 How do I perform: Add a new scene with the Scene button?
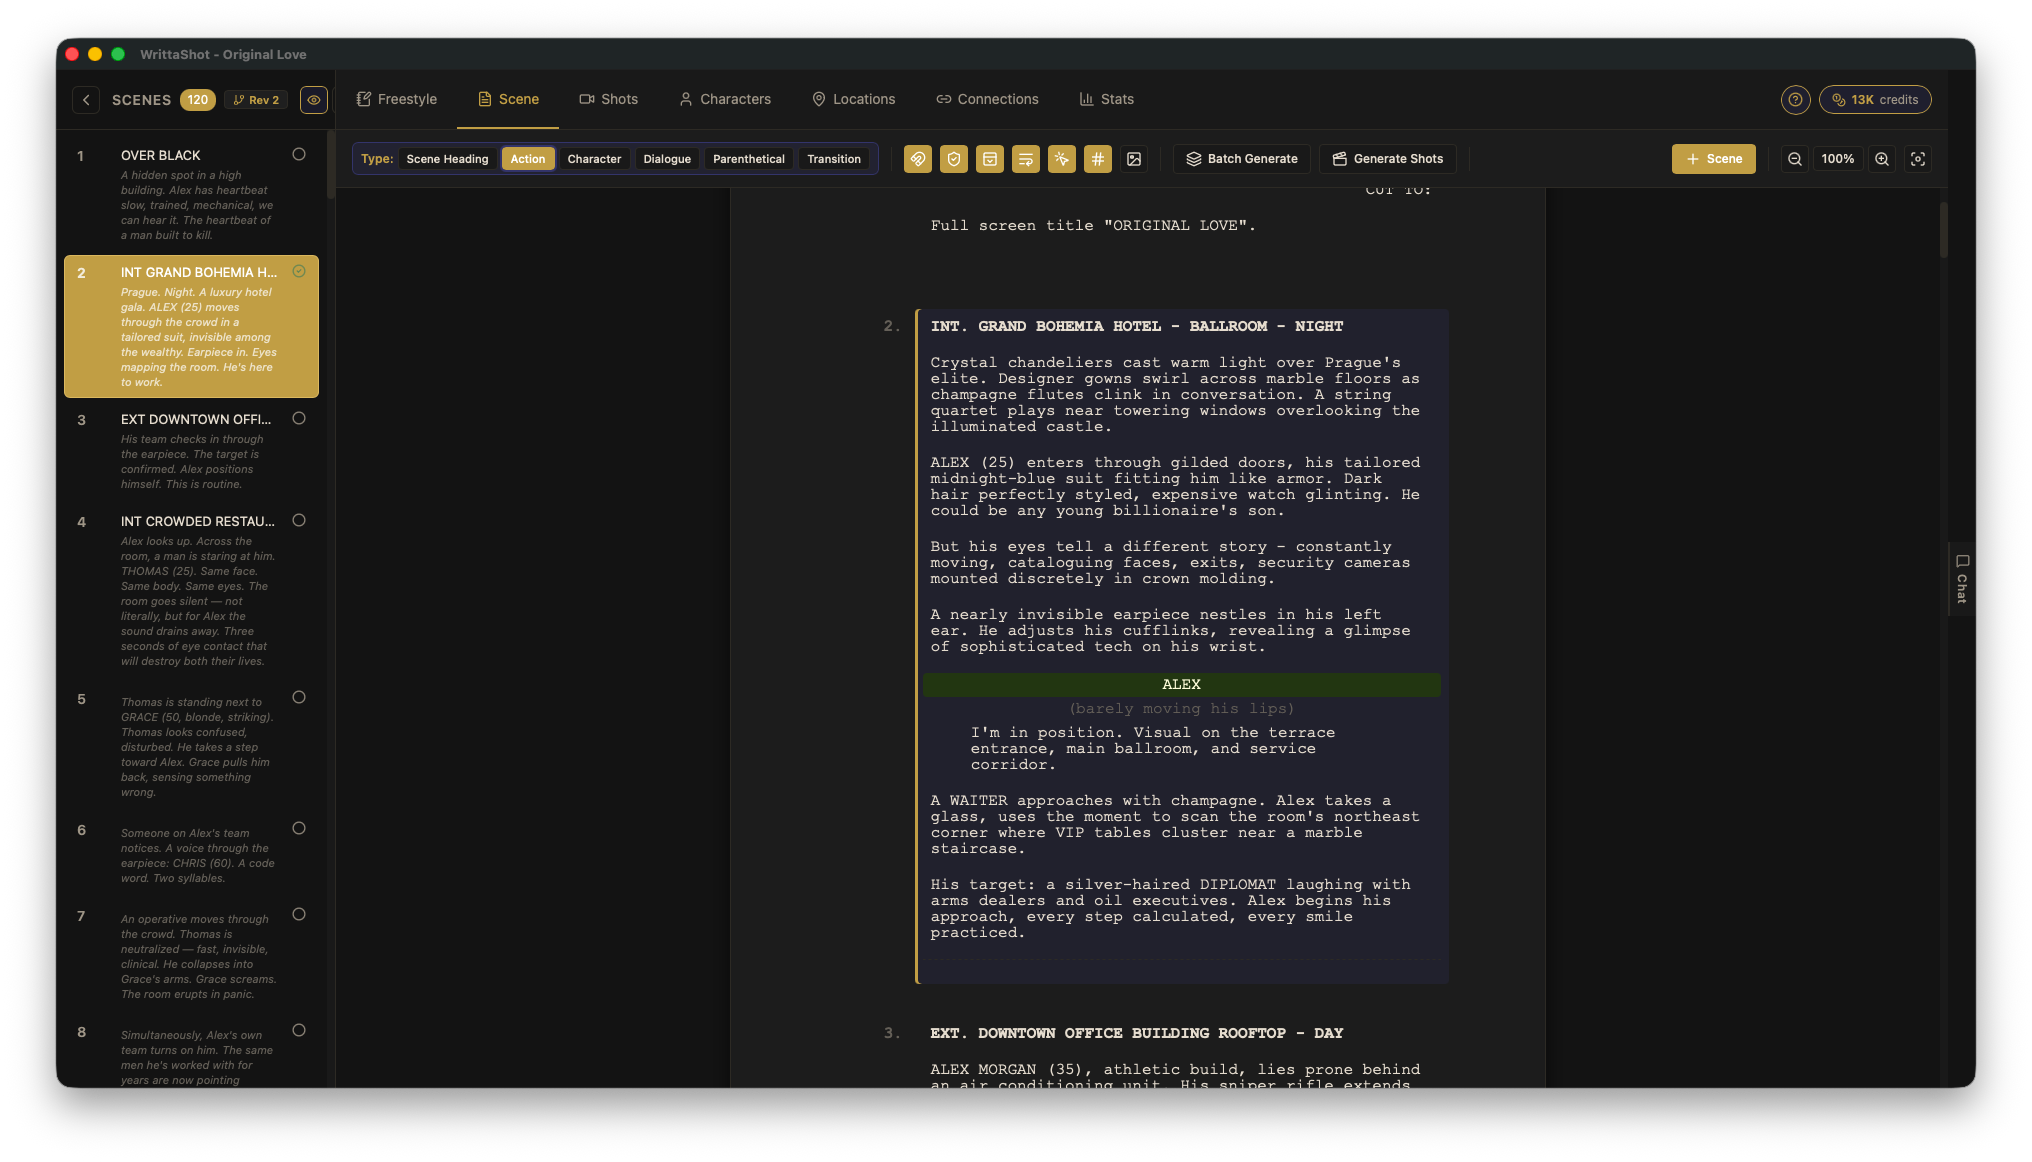click(1714, 158)
